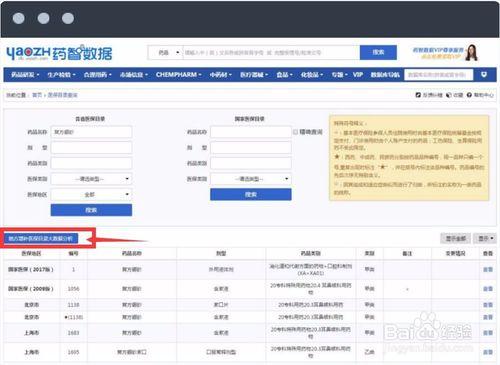500x365 pixels.
Task: Click the show-all gray button above table
Action: [456, 238]
